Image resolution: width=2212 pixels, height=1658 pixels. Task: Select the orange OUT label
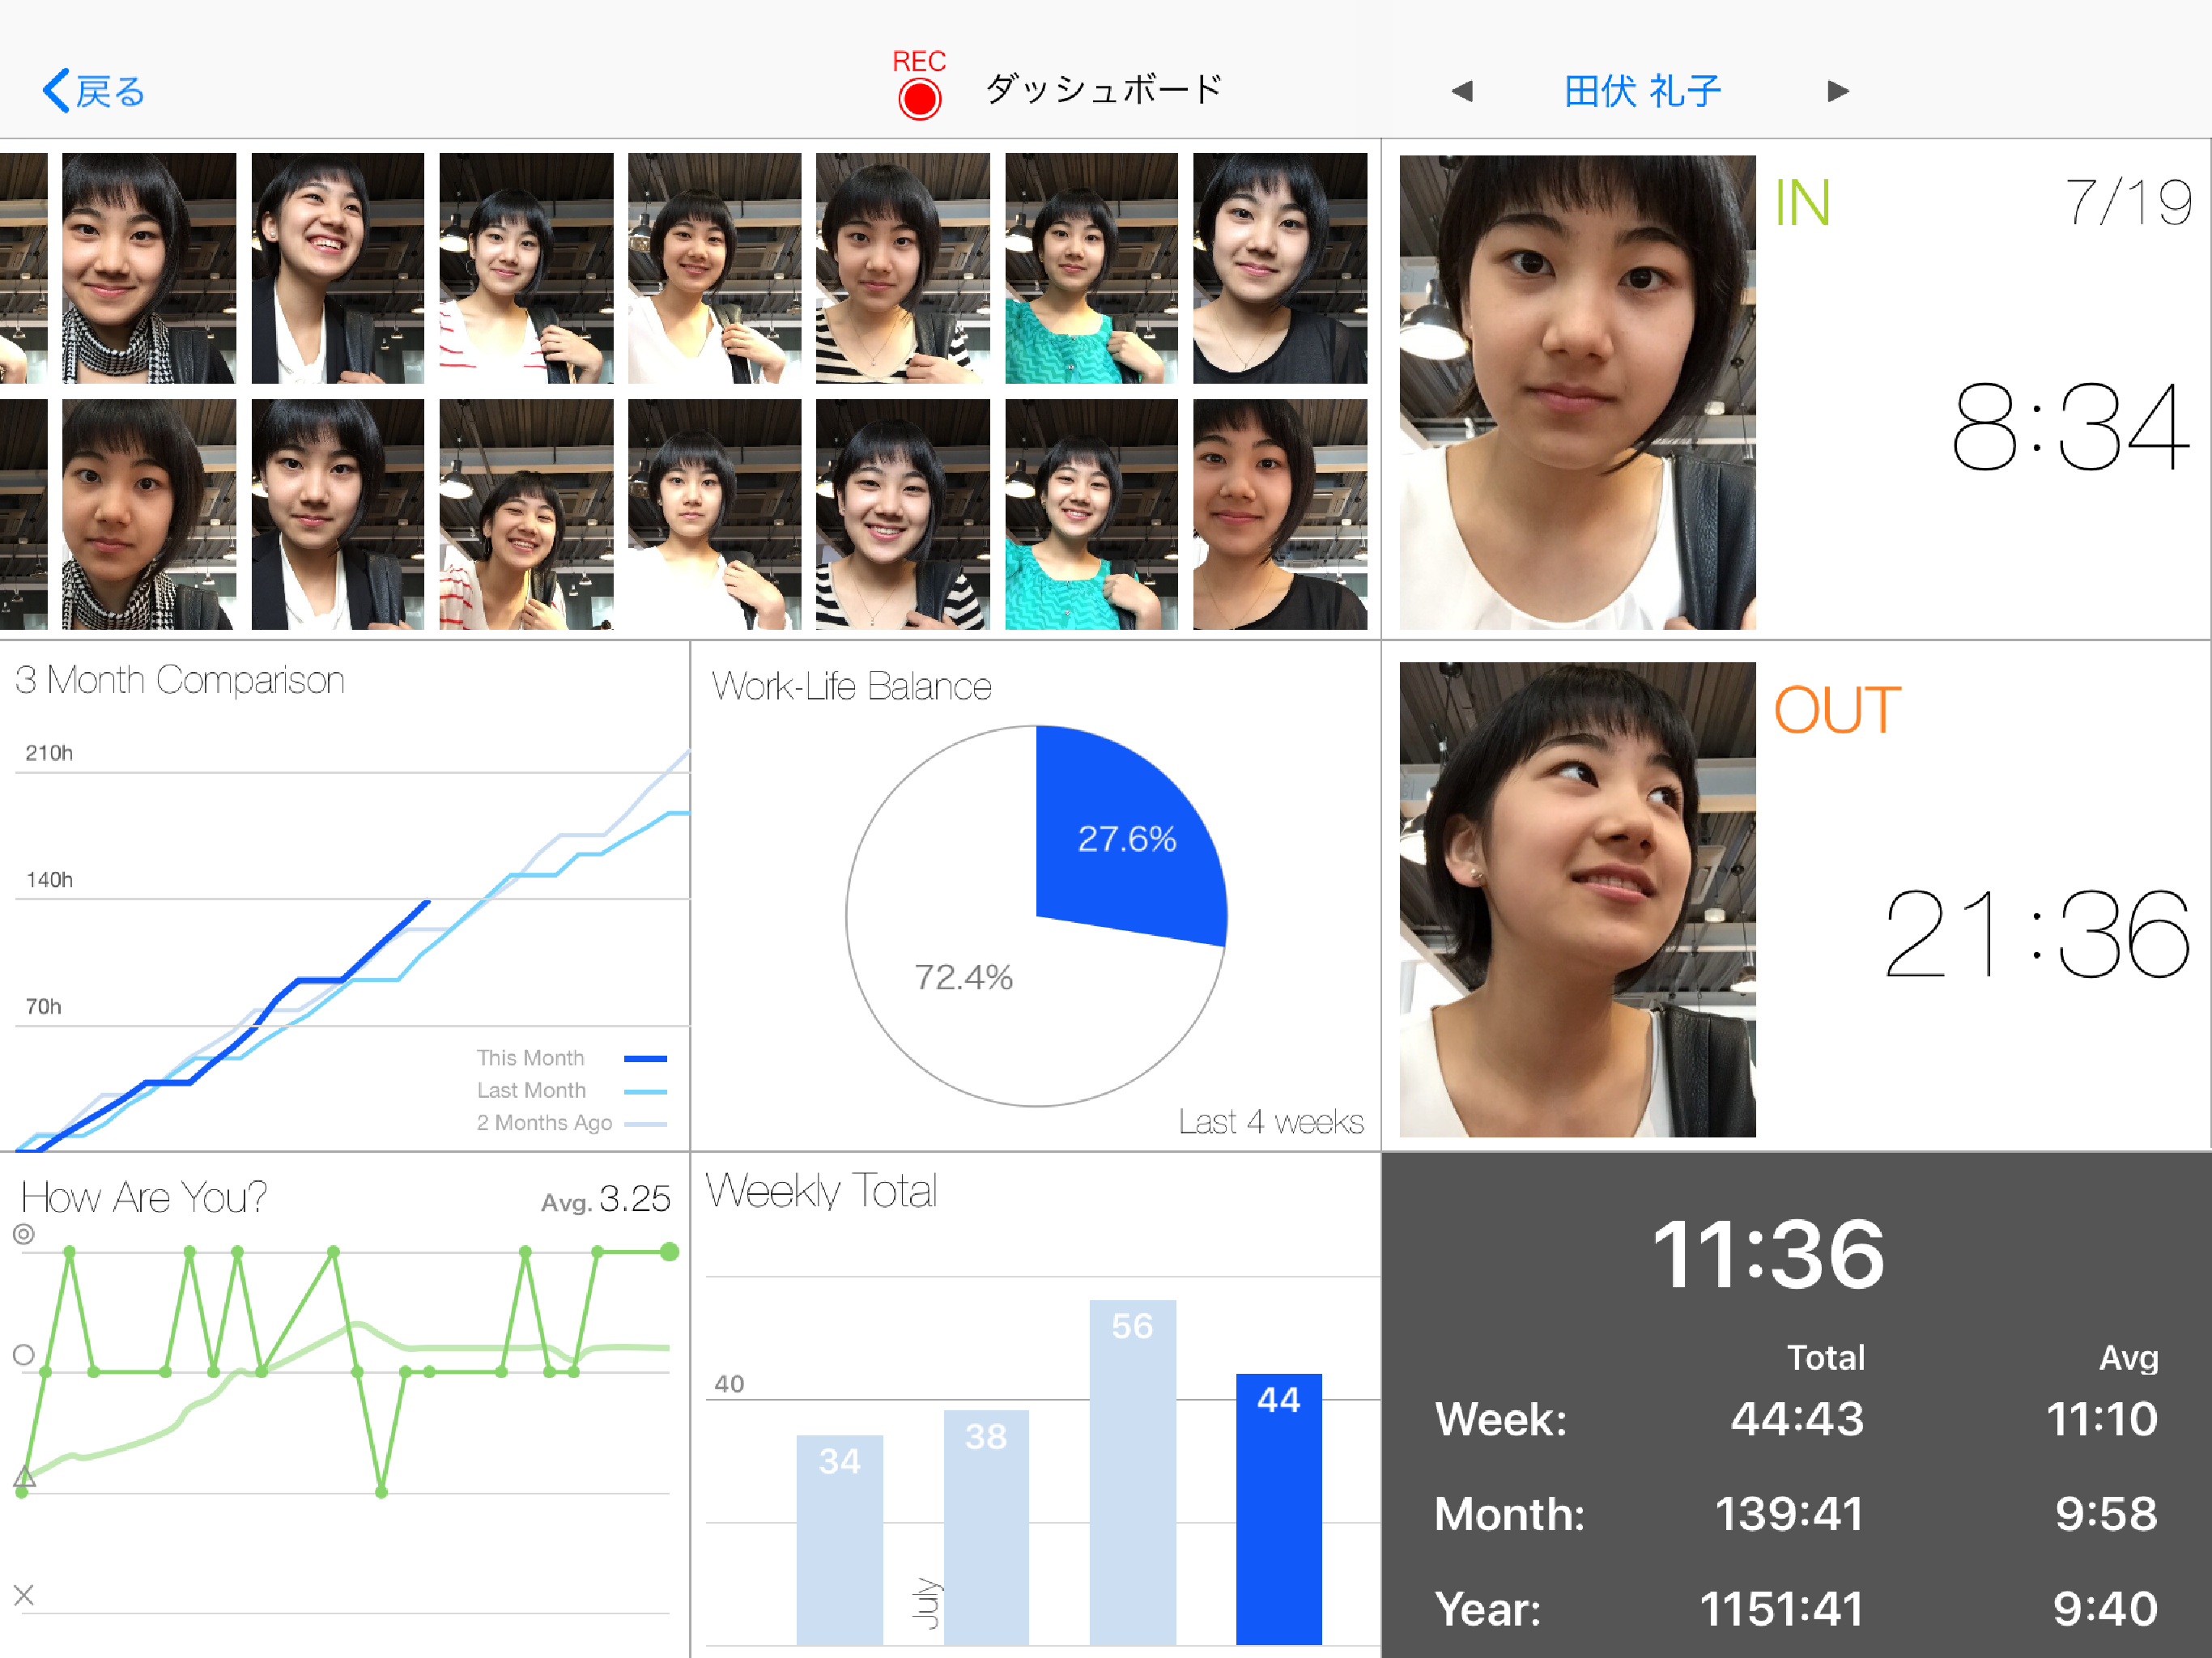1837,710
